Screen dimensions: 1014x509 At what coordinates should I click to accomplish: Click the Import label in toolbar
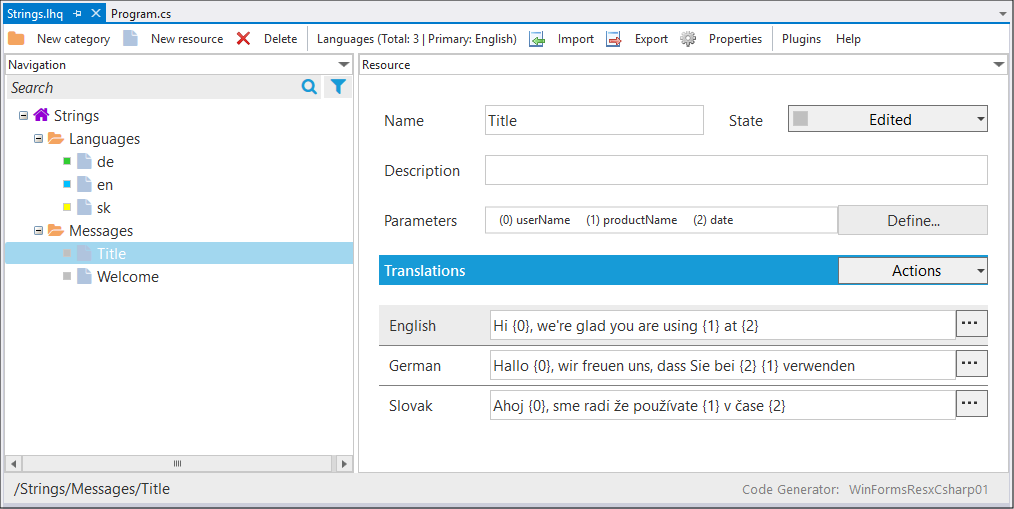coord(576,39)
